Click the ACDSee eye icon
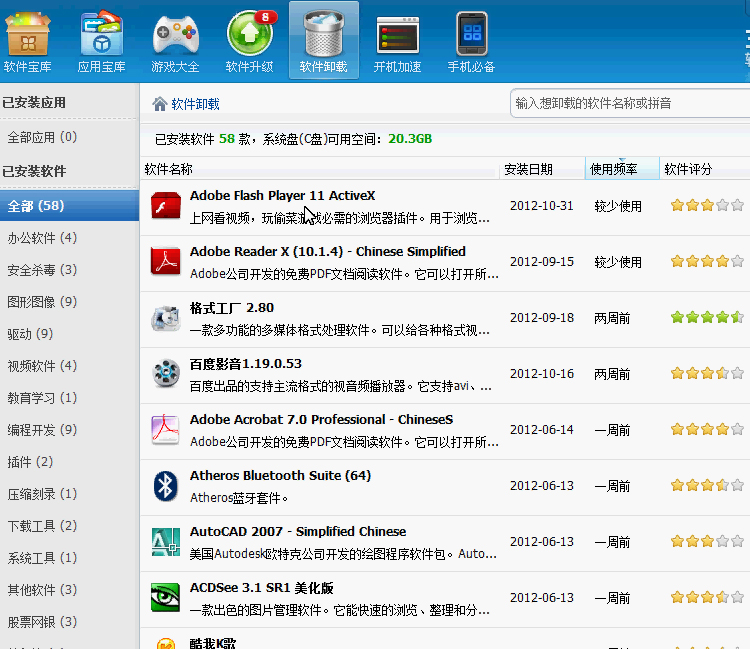This screenshot has height=649, width=750. (x=165, y=598)
